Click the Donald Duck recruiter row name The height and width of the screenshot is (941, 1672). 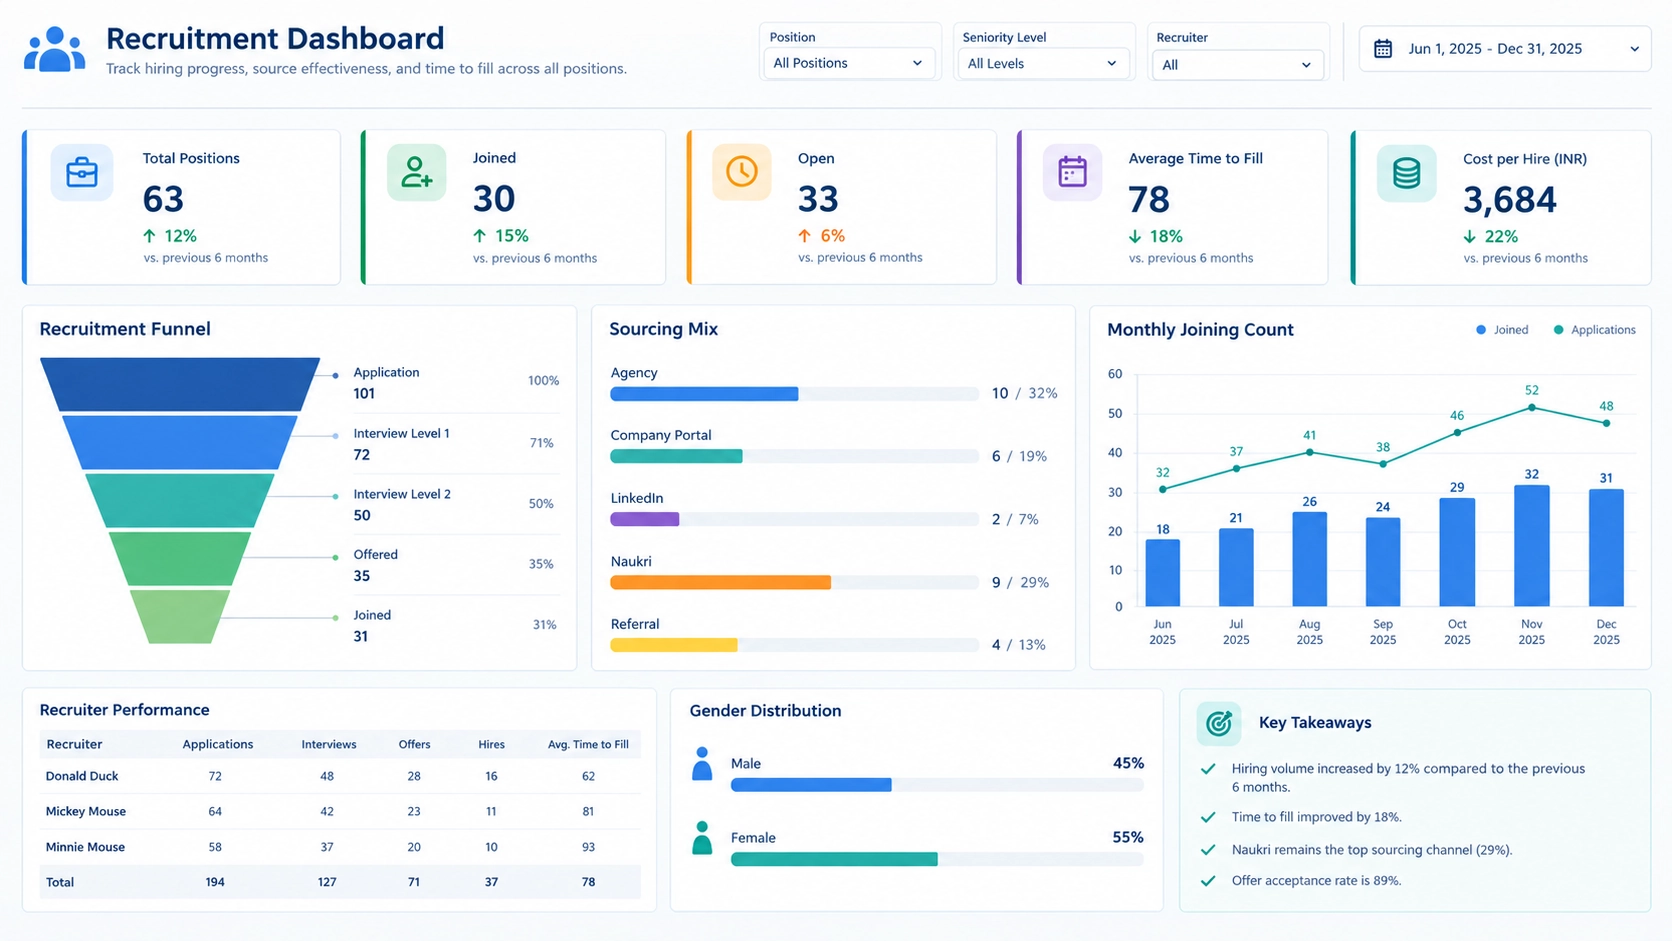(x=82, y=776)
